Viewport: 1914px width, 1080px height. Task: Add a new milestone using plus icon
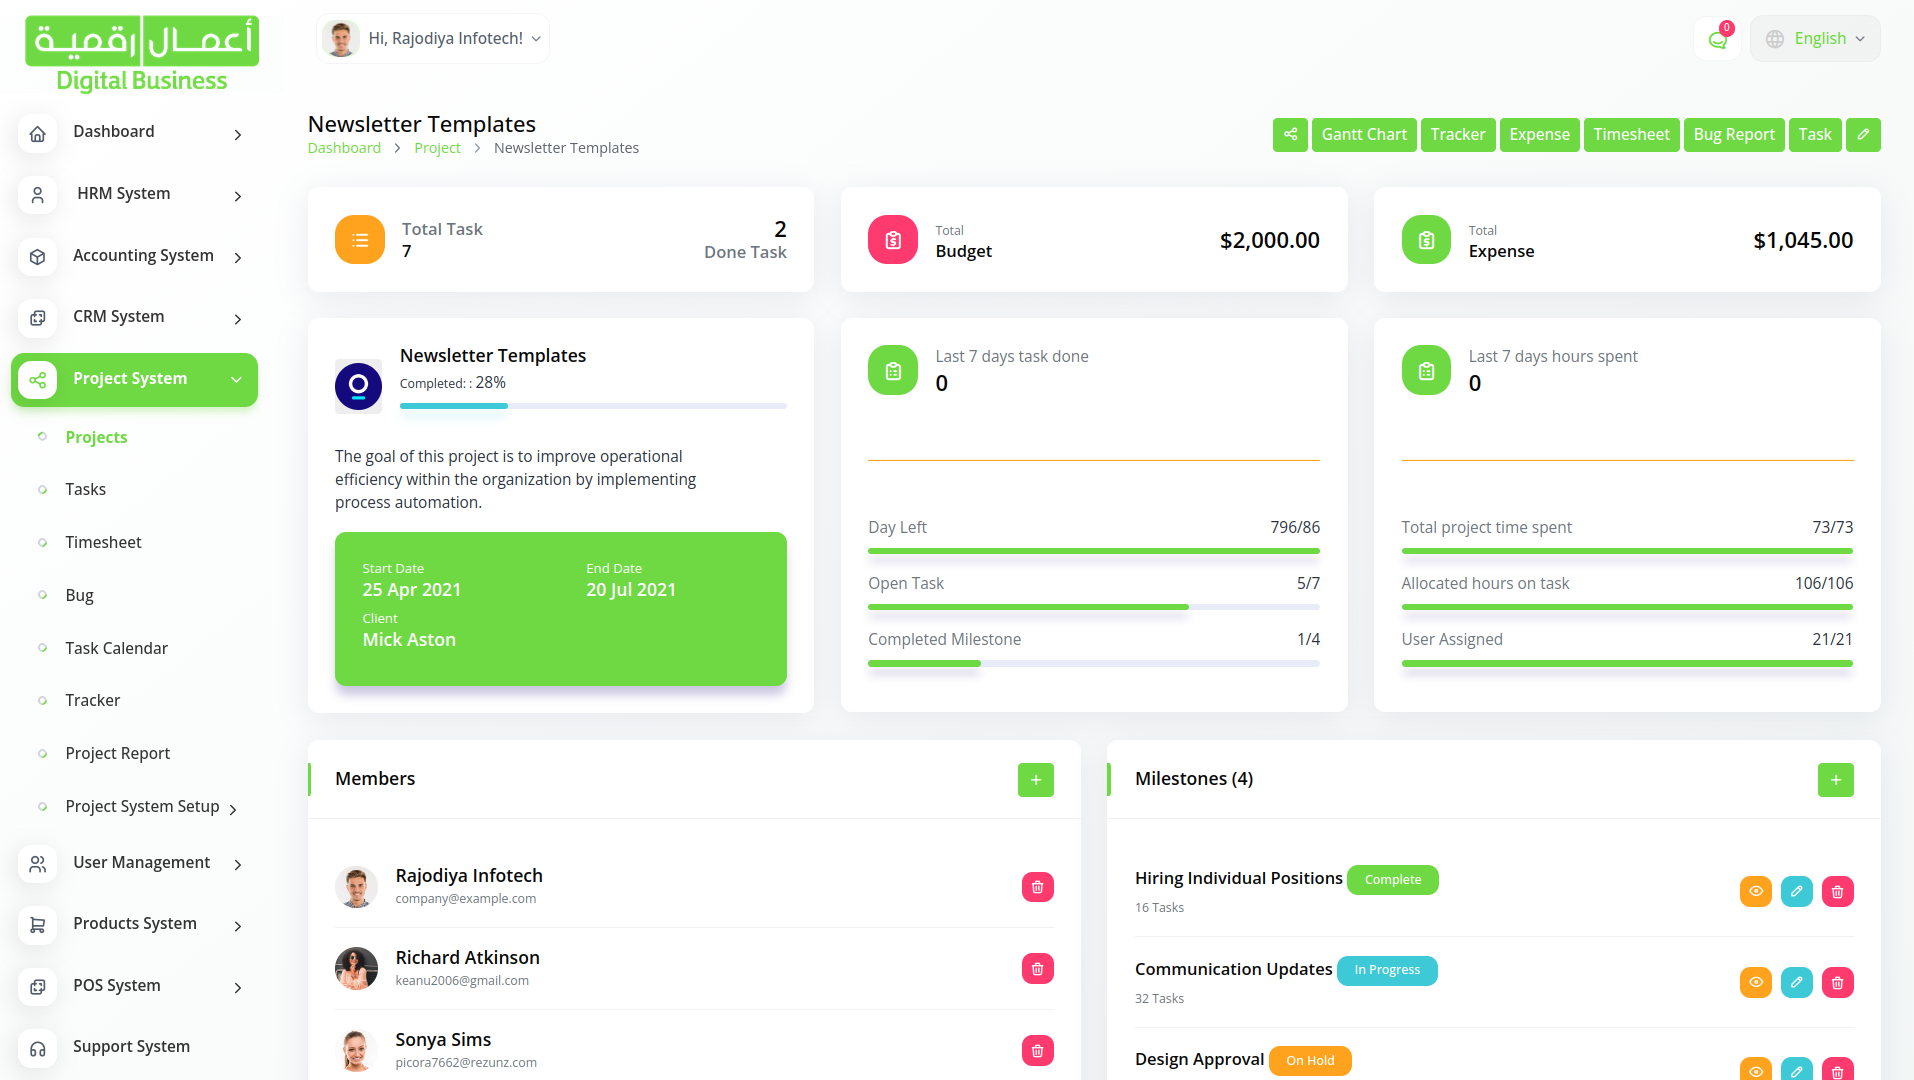pyautogui.click(x=1835, y=780)
